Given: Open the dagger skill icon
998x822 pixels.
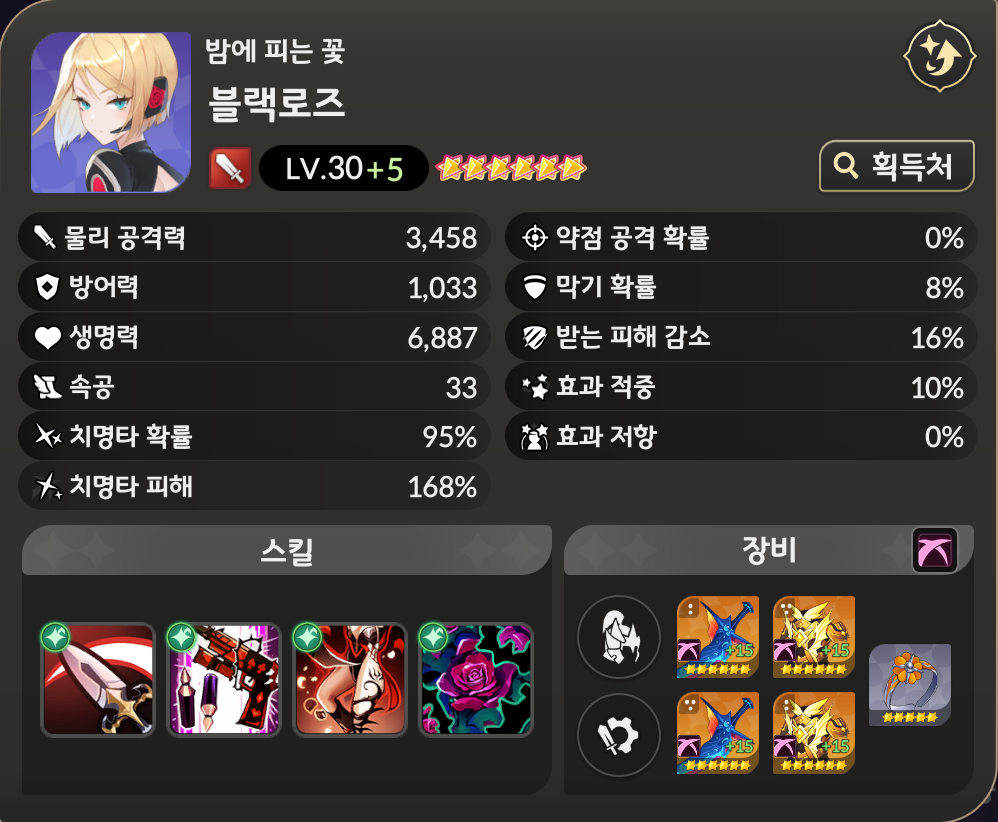Looking at the screenshot, I should (98, 679).
